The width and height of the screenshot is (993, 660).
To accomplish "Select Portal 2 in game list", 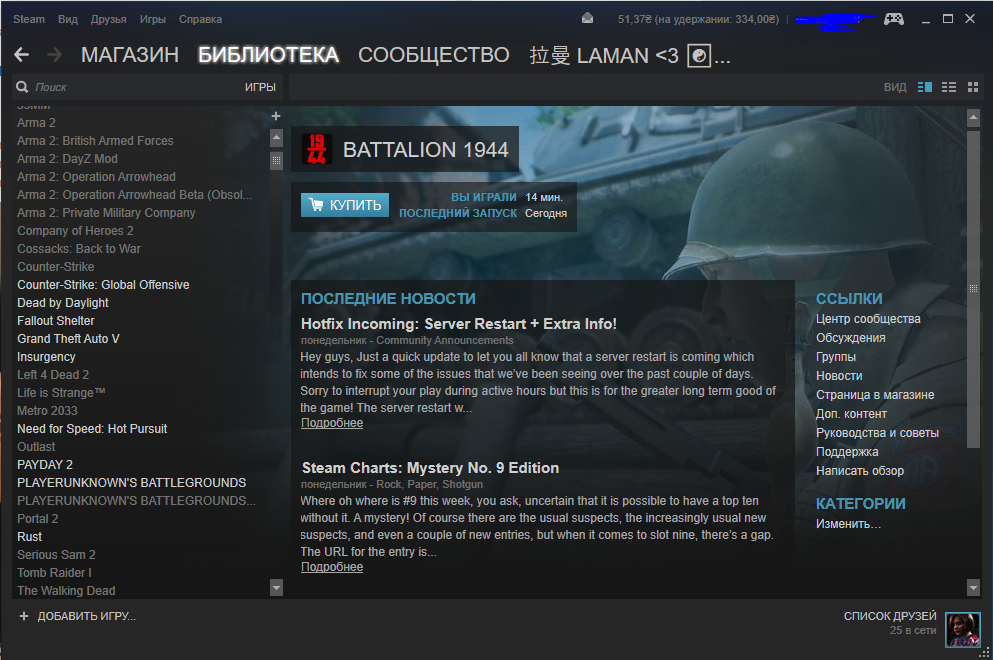I will click(x=37, y=518).
